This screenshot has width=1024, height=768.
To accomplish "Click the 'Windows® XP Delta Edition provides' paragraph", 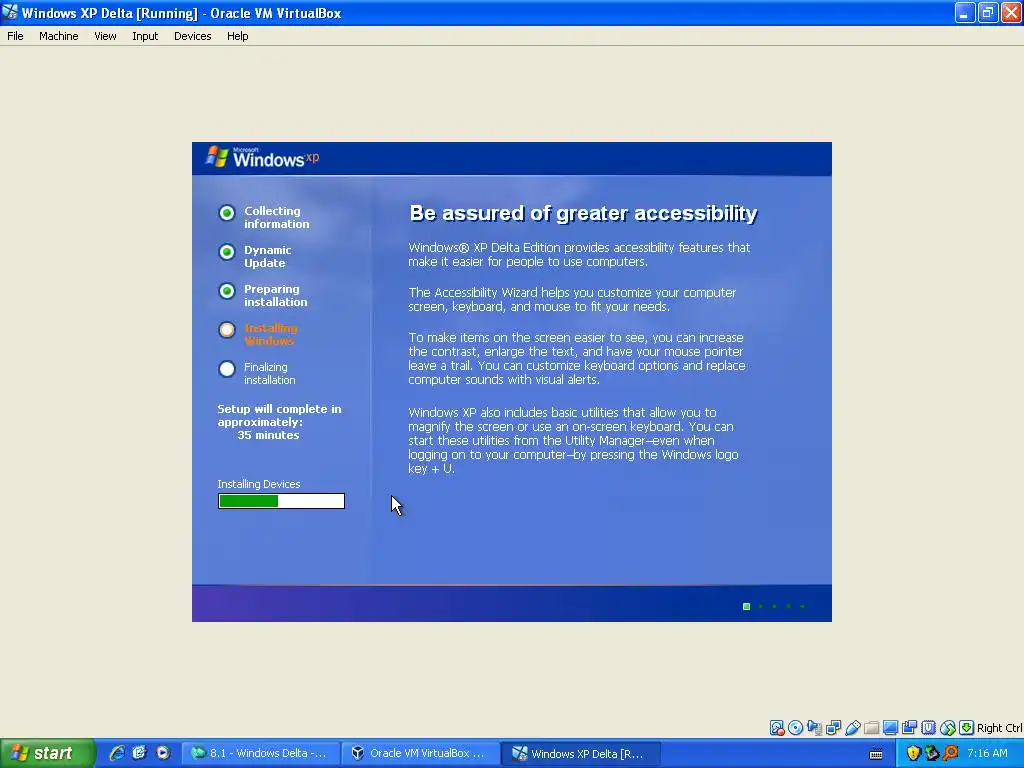I will tap(579, 255).
